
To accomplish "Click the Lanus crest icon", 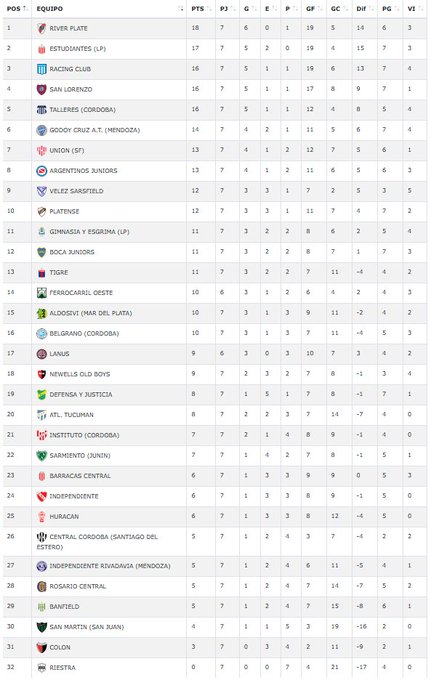I will [42, 354].
